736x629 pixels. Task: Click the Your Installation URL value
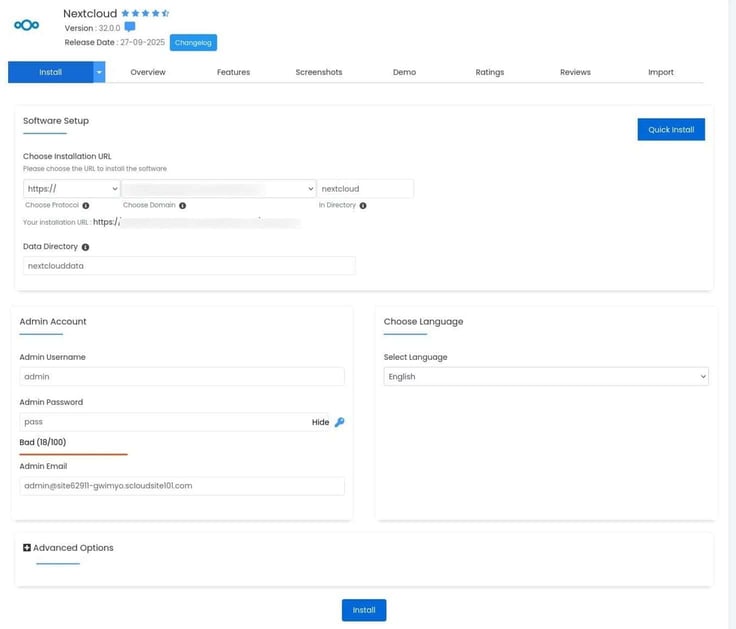[x=197, y=222]
